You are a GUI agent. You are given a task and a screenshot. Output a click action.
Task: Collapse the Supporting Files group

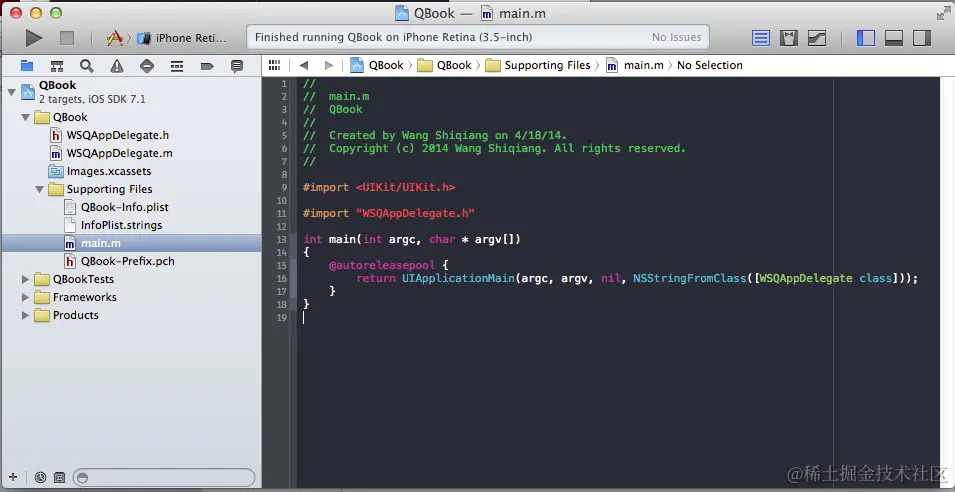40,189
